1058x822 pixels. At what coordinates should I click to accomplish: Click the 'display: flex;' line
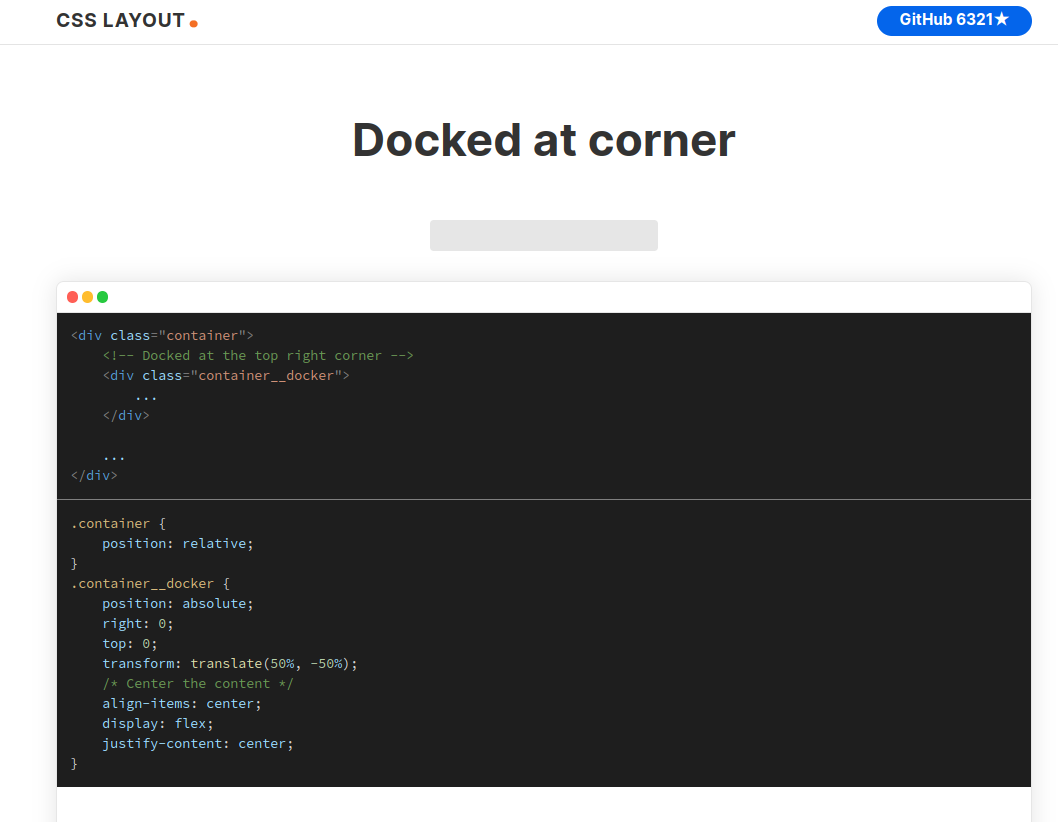click(158, 723)
